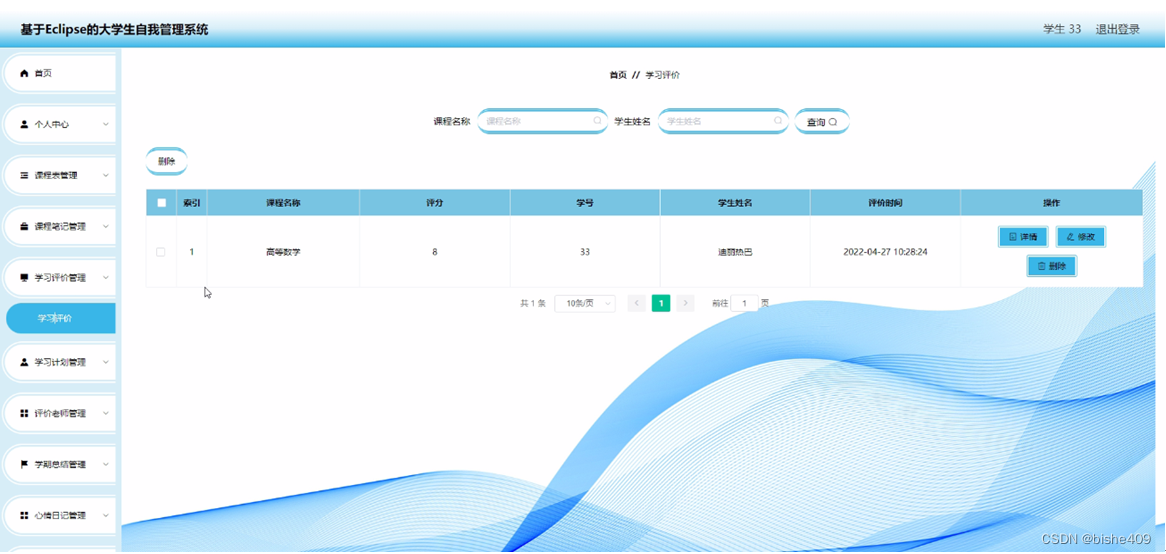1166x554 pixels.
Task: Click the list icon for 课程表管理
Action: 24,175
